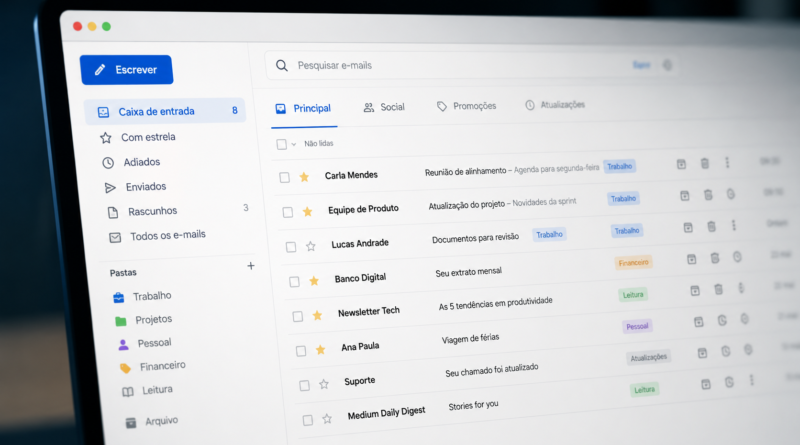Unstar the Banco Digital email

pyautogui.click(x=314, y=281)
